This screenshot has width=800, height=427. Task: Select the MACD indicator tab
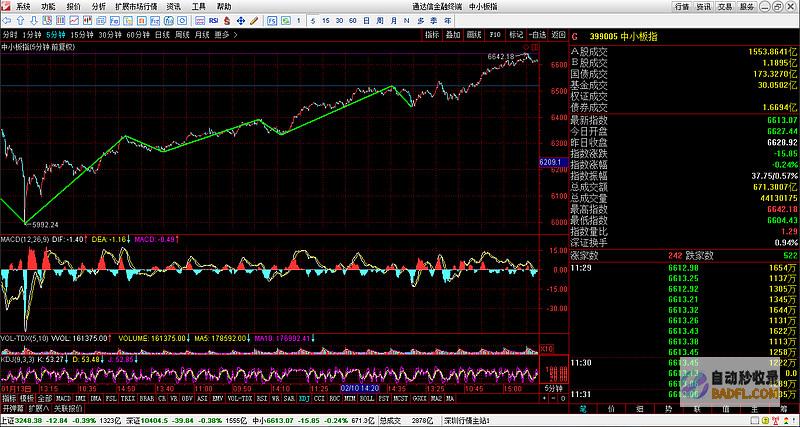[63, 398]
